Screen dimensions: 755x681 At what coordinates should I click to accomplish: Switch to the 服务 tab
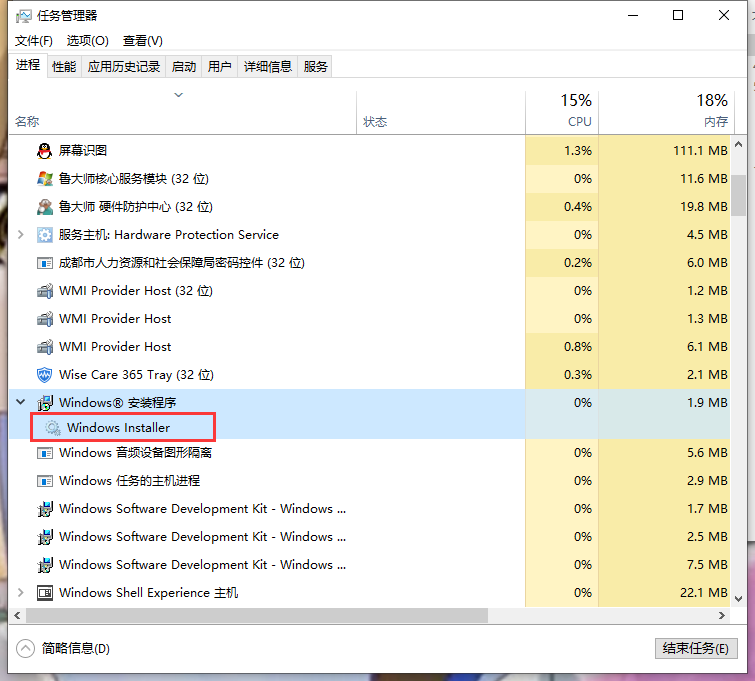(x=315, y=66)
